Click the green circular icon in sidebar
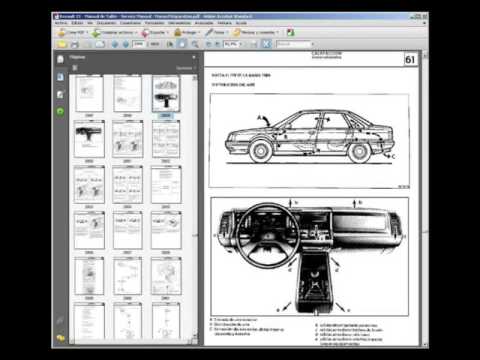The image size is (480, 360). click(60, 112)
